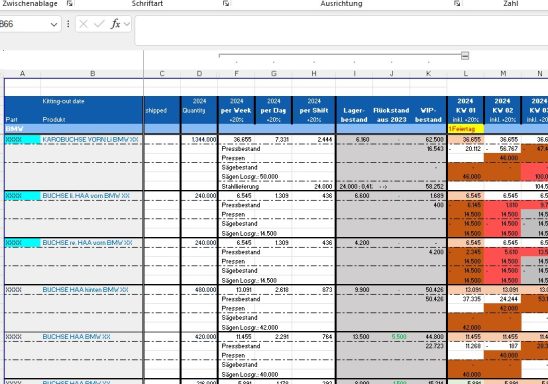Viewport: 548px width, 384px height.
Task: Click the formula bar cancel X icon
Action: click(83, 24)
